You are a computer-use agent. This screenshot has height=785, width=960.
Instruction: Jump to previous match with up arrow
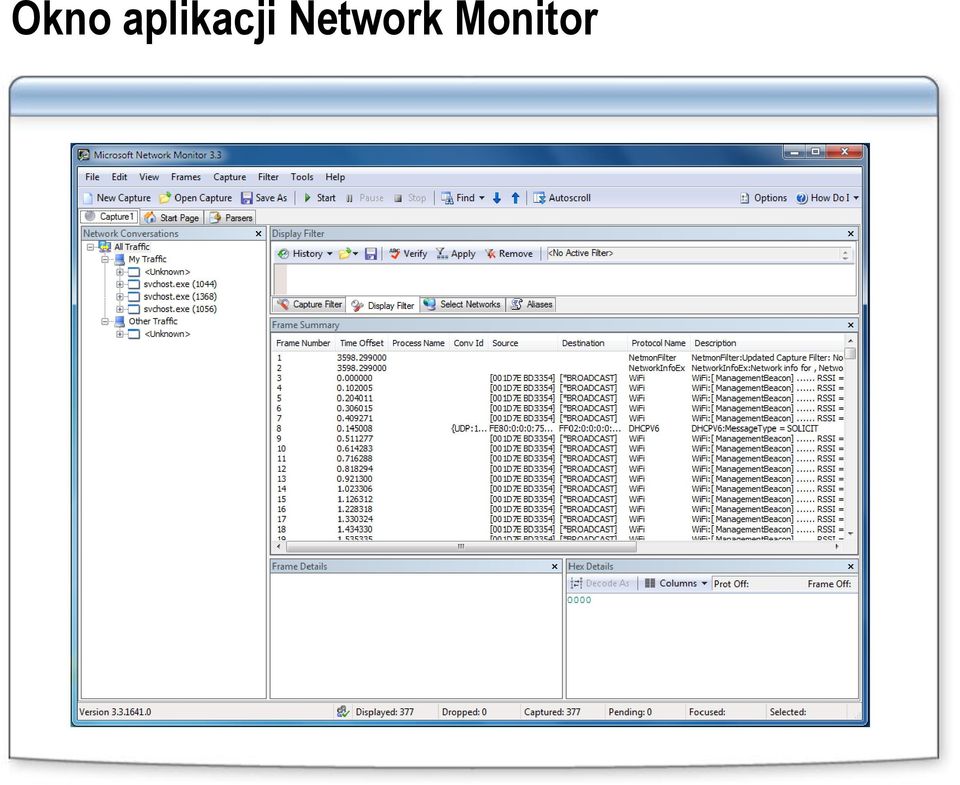pos(516,198)
